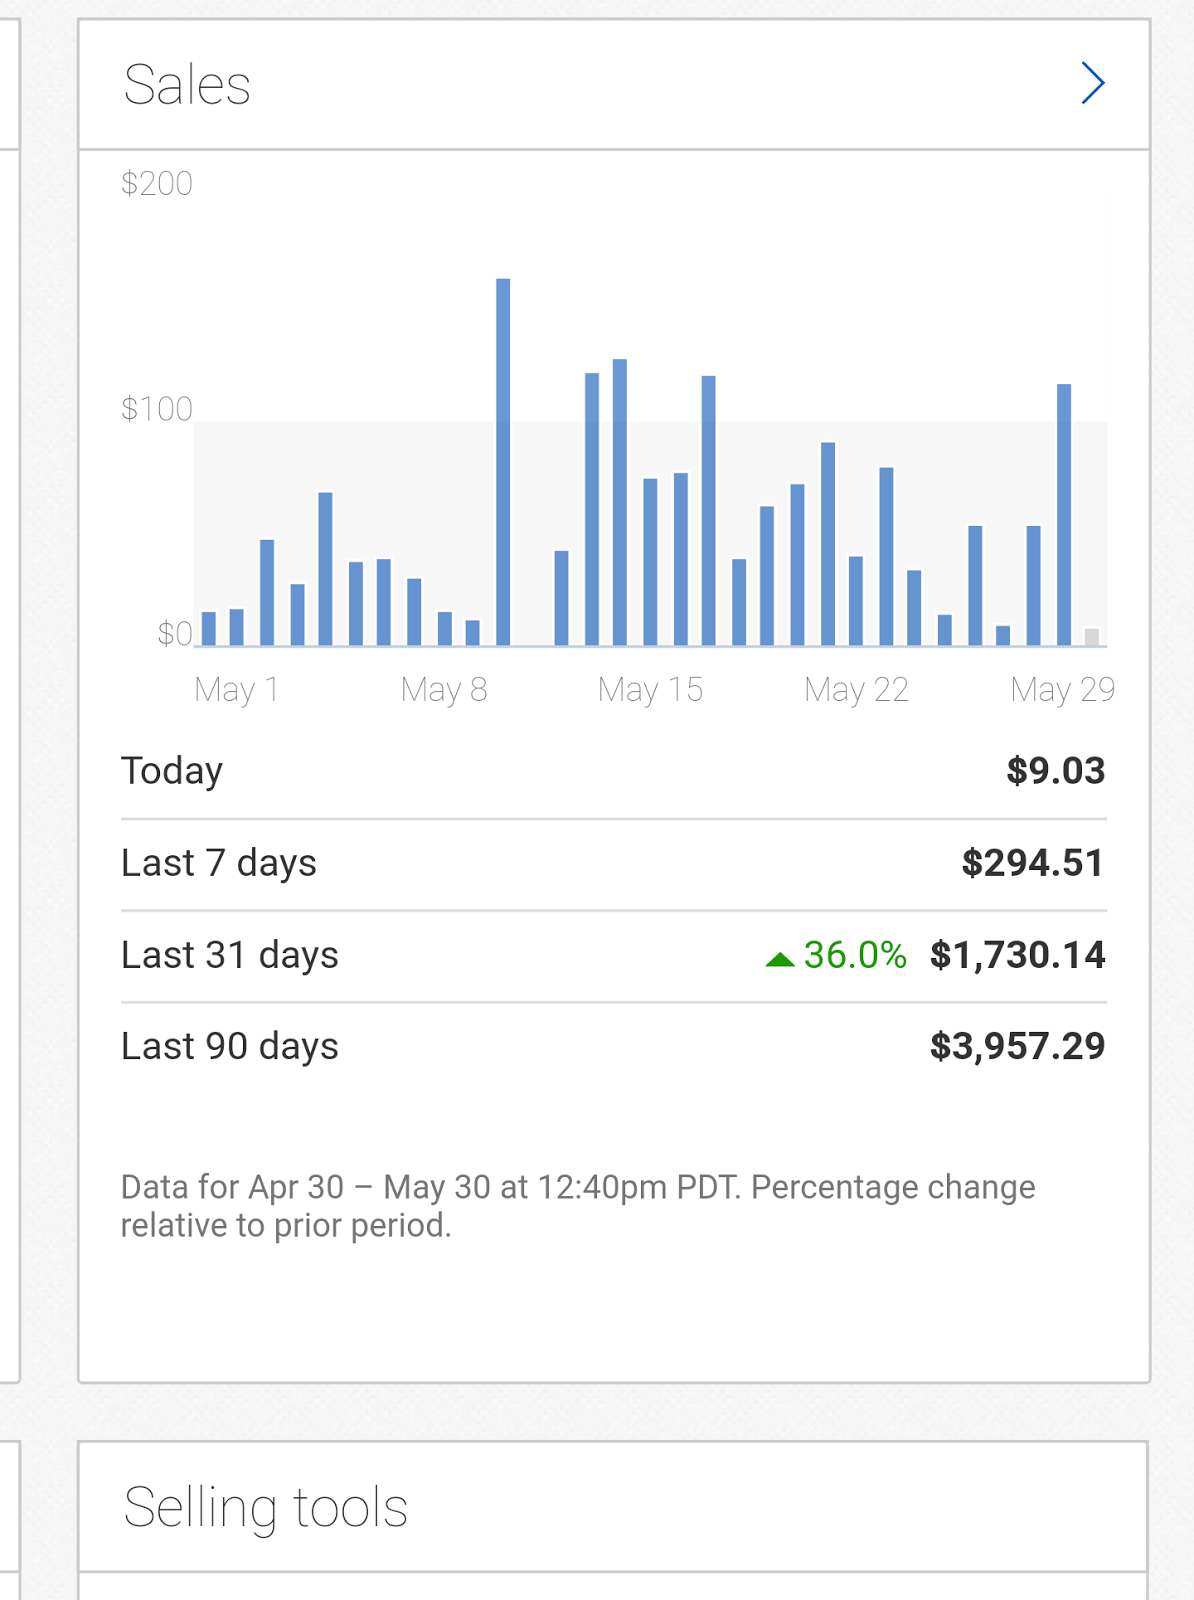This screenshot has width=1194, height=1600.
Task: Click the May 8 axis label
Action: pyautogui.click(x=444, y=690)
